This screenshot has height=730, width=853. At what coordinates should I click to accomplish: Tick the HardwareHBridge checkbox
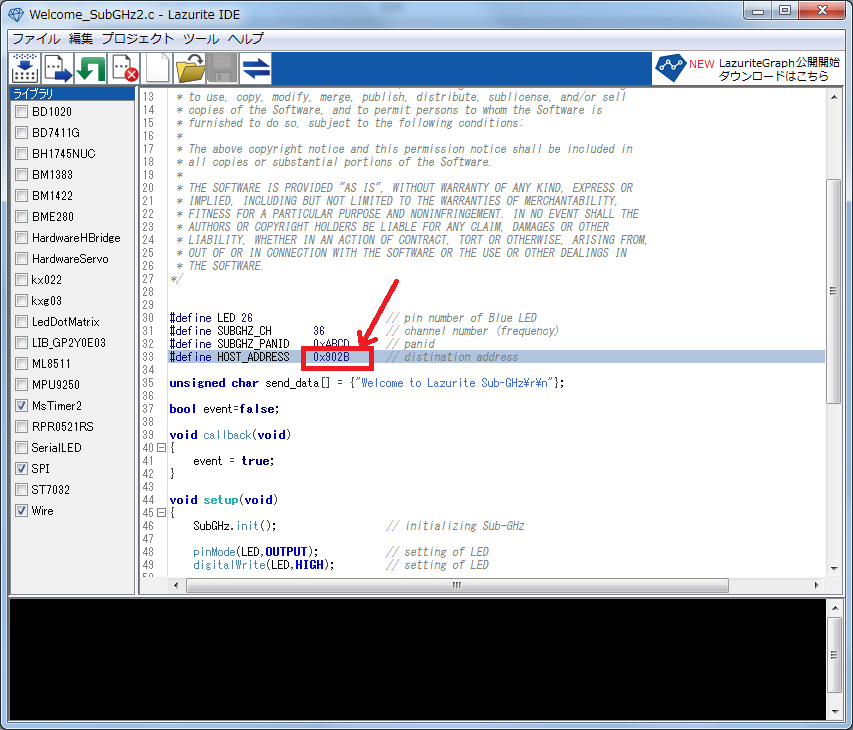pos(21,238)
